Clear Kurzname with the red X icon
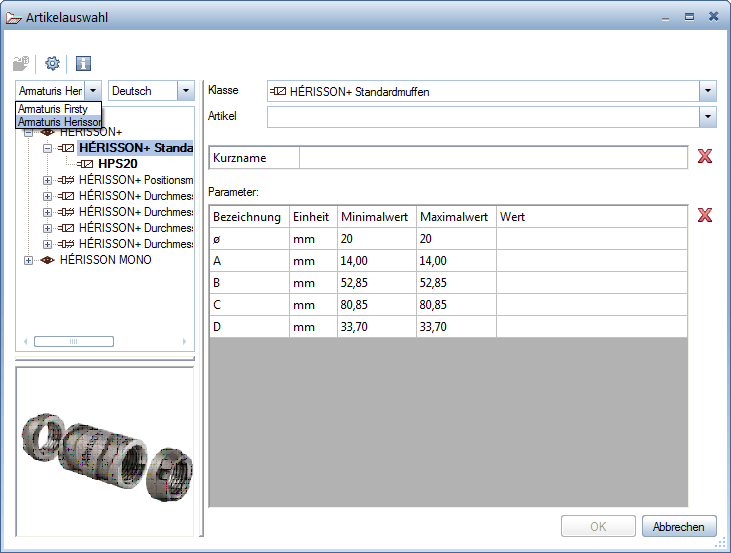This screenshot has width=731, height=553. click(x=705, y=156)
